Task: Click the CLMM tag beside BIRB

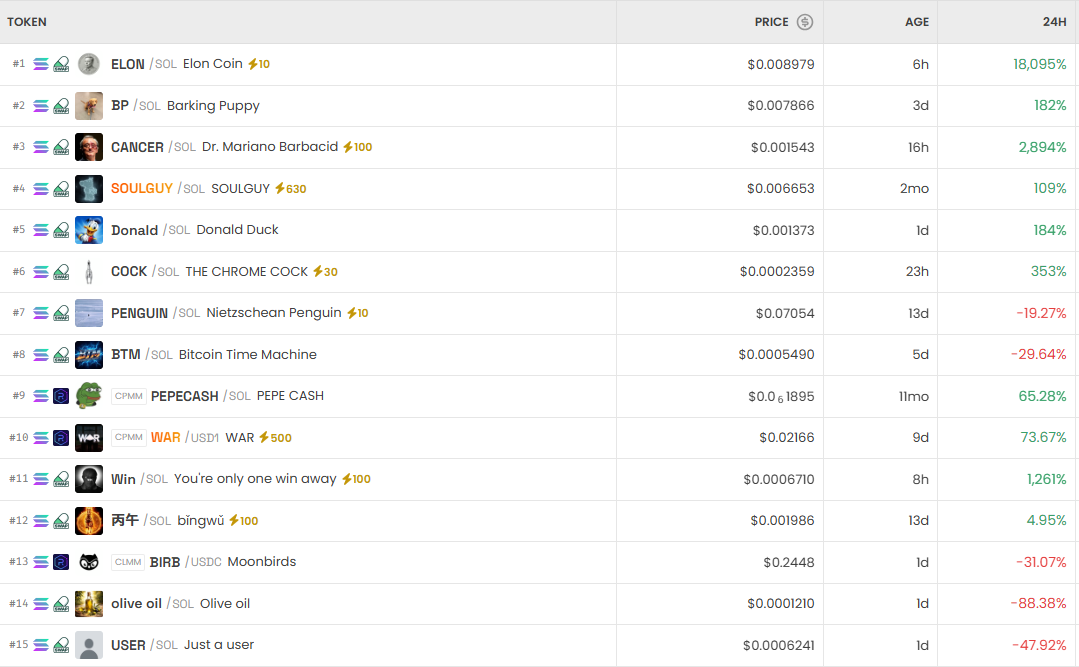Action: 129,562
